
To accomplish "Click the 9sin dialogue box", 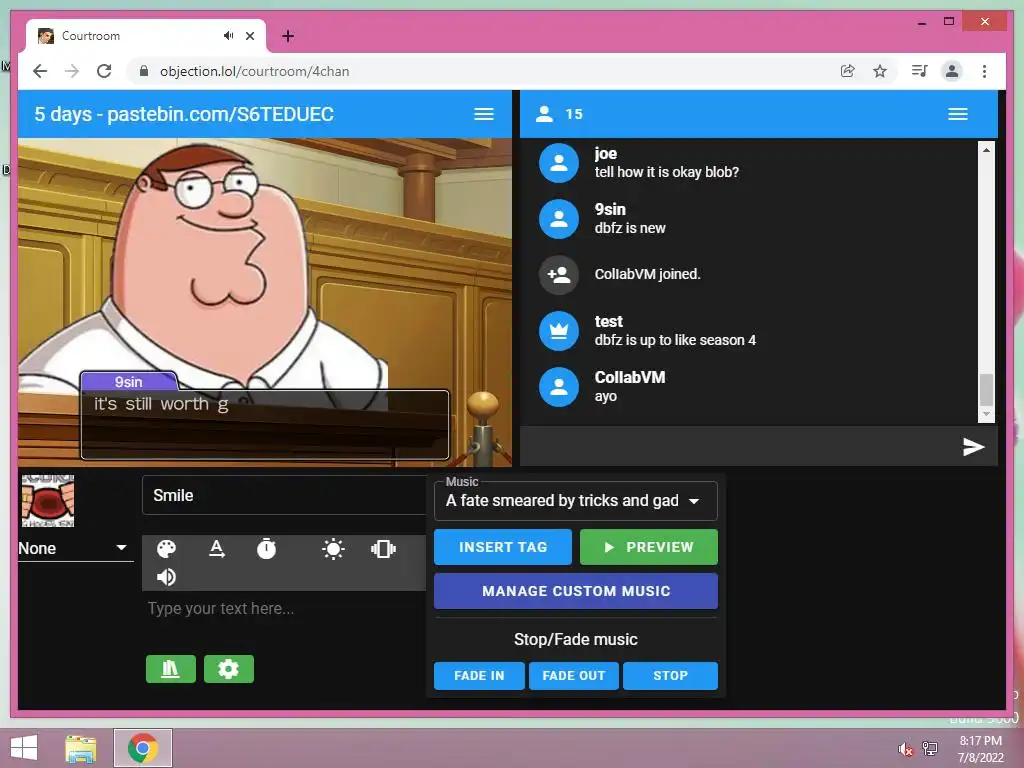I will [265, 424].
